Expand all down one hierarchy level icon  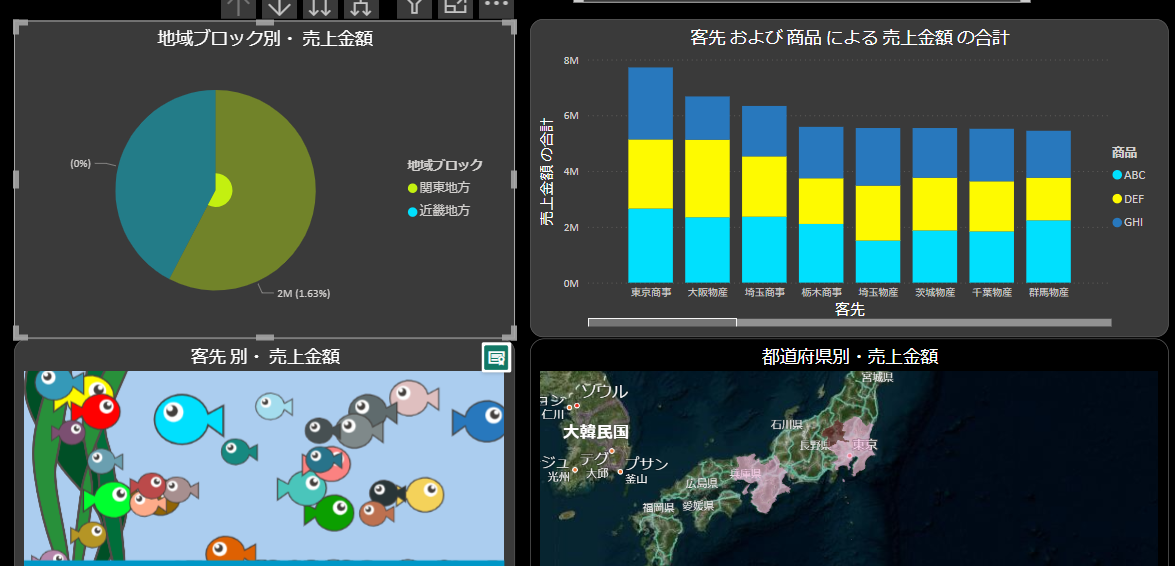[x=361, y=6]
